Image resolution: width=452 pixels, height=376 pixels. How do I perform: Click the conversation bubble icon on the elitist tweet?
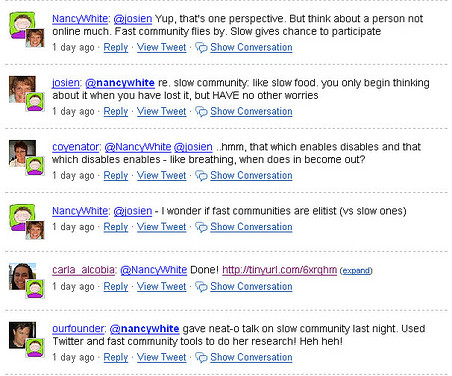click(x=201, y=227)
